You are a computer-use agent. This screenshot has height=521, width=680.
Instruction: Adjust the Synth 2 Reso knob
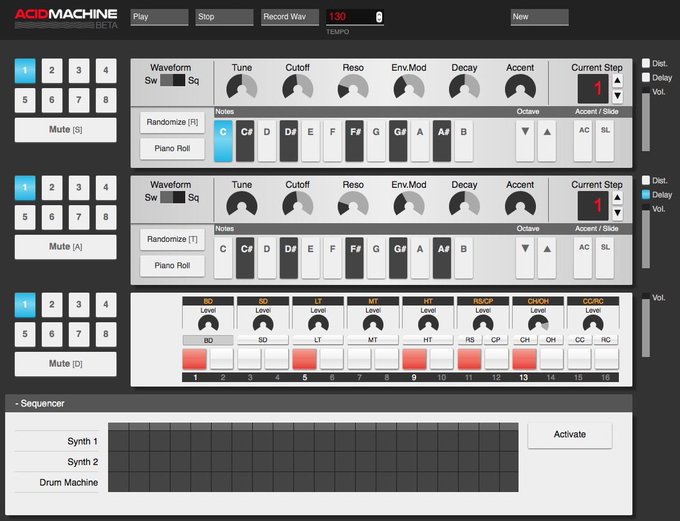[353, 203]
